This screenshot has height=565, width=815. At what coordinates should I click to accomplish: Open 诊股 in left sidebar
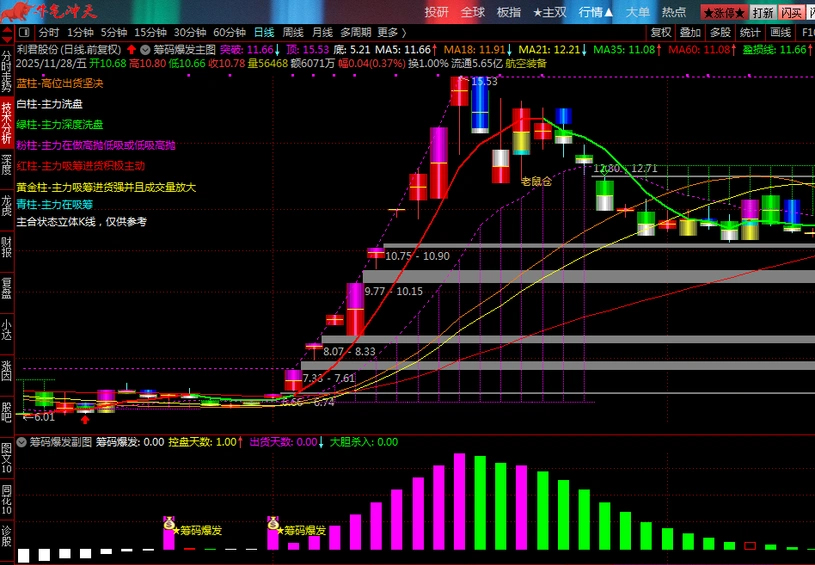click(6, 537)
